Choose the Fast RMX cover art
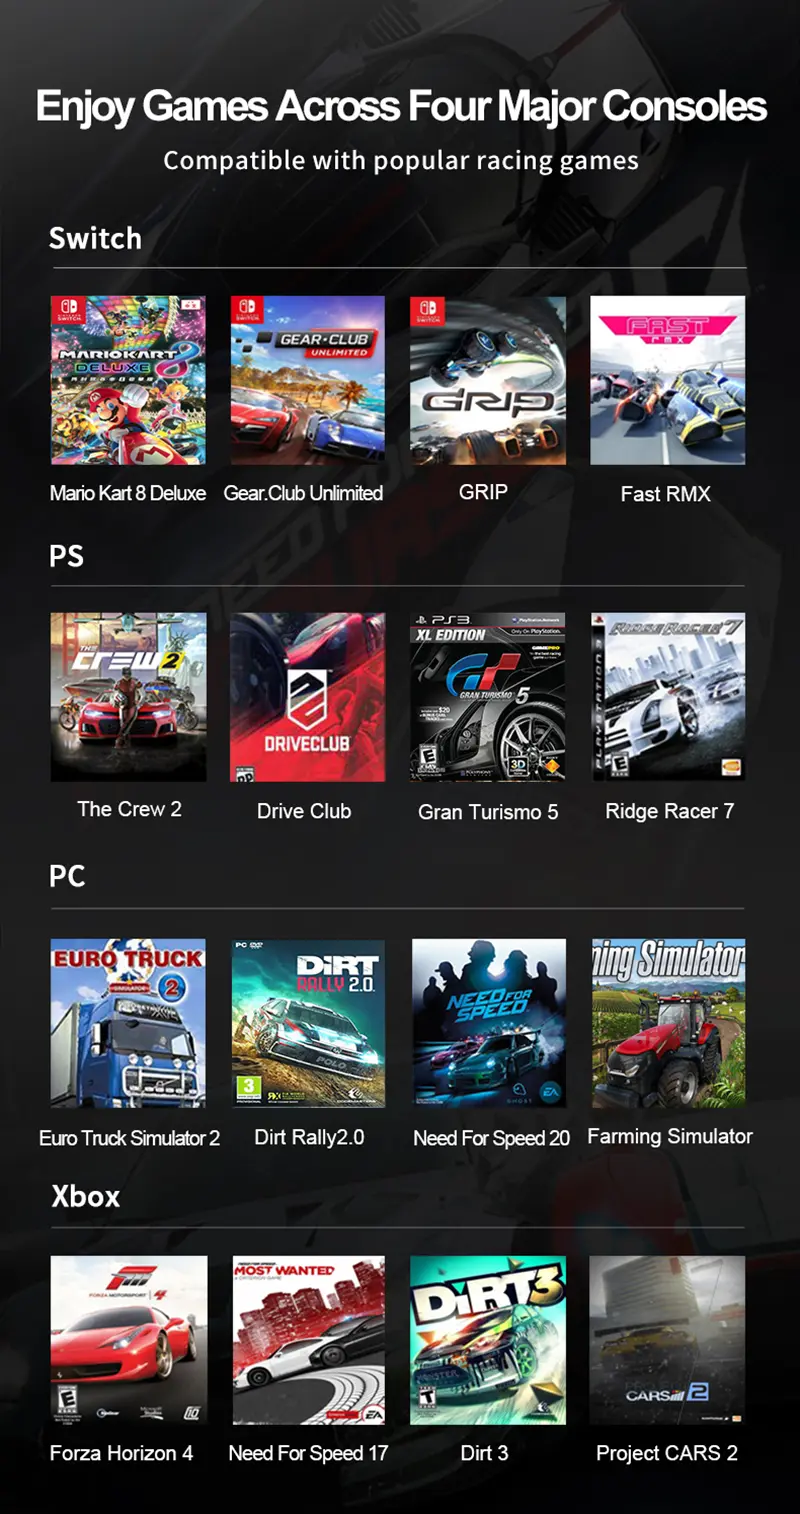 pos(668,380)
